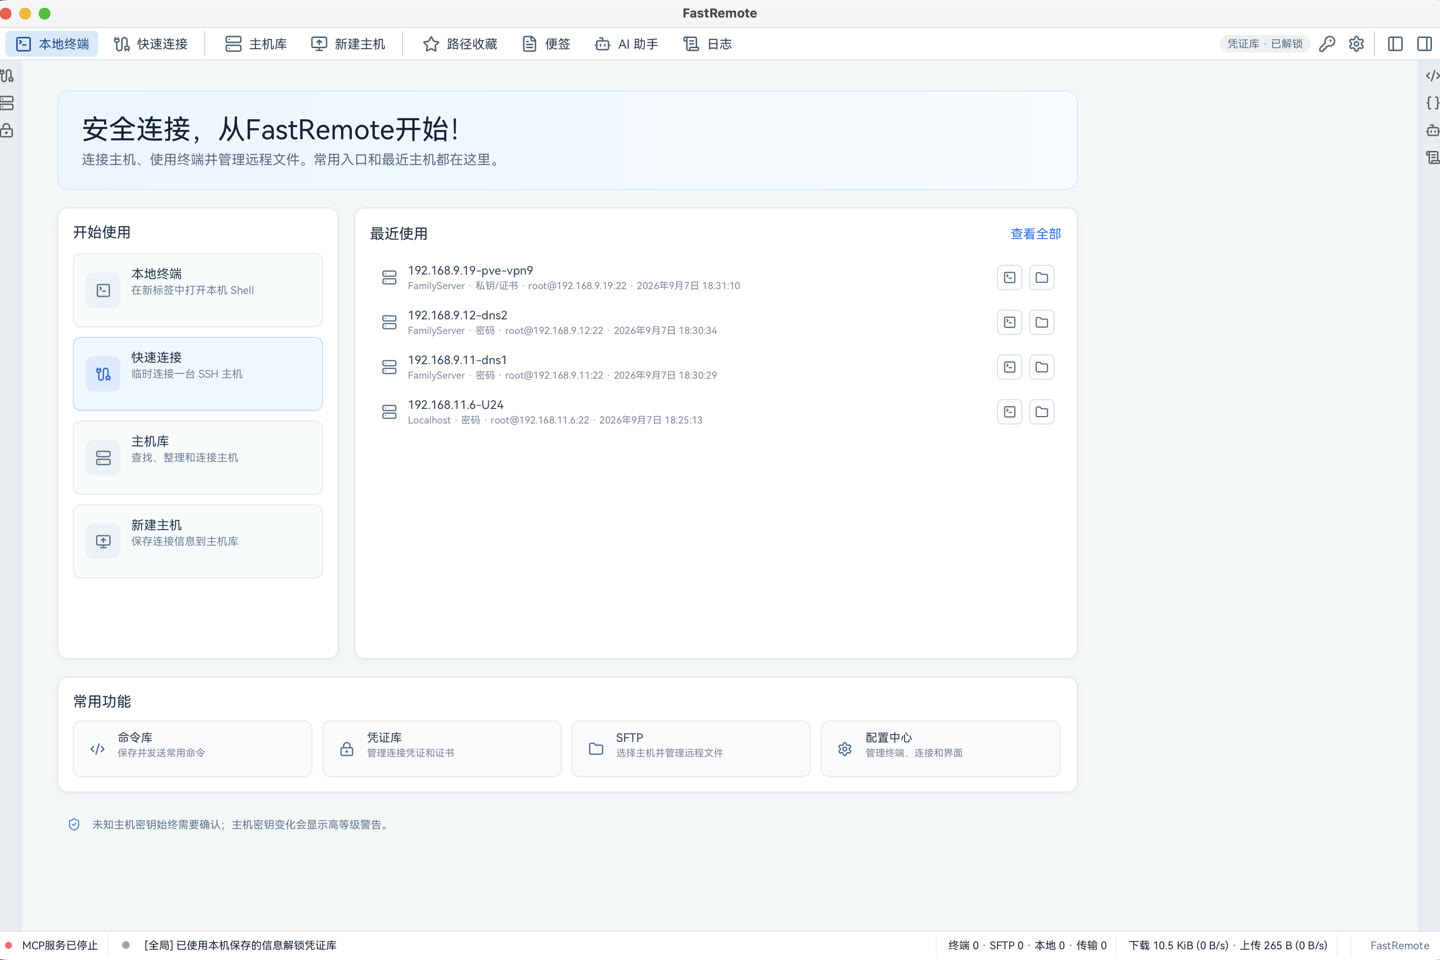The width and height of the screenshot is (1440, 960).
Task: Click the 终端 0 · SFTP 0 session counters
Action: point(1027,945)
